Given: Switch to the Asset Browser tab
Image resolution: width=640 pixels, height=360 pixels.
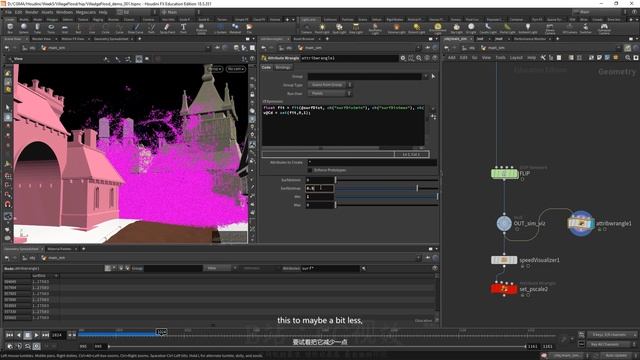Looking at the screenshot, I should [304, 39].
